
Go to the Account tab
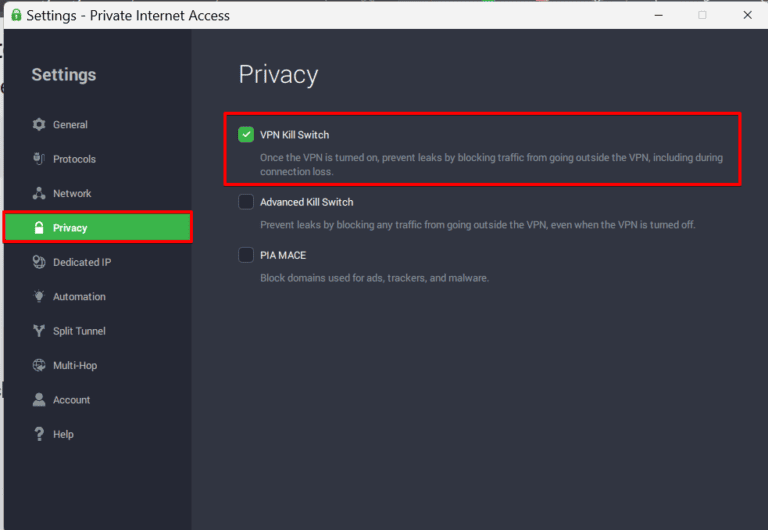coord(97,400)
